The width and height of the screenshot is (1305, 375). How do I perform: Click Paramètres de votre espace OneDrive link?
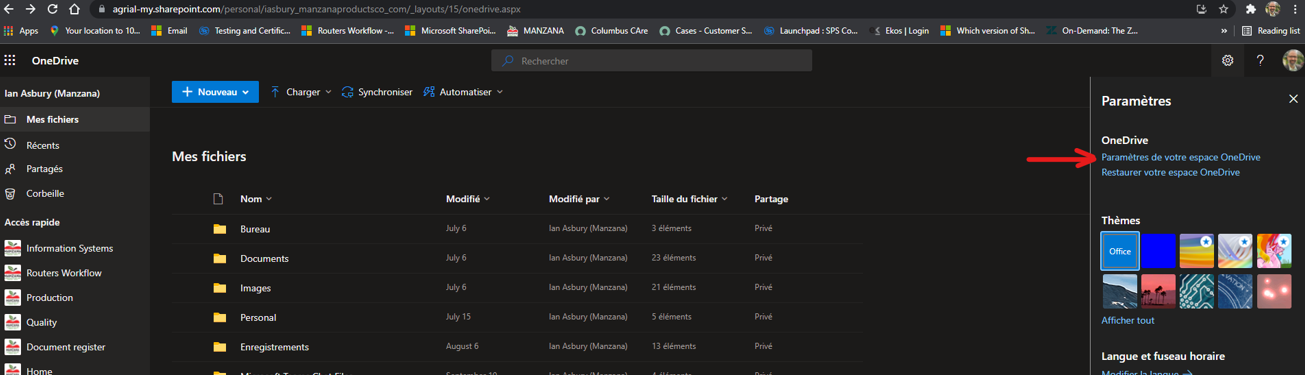(x=1180, y=157)
